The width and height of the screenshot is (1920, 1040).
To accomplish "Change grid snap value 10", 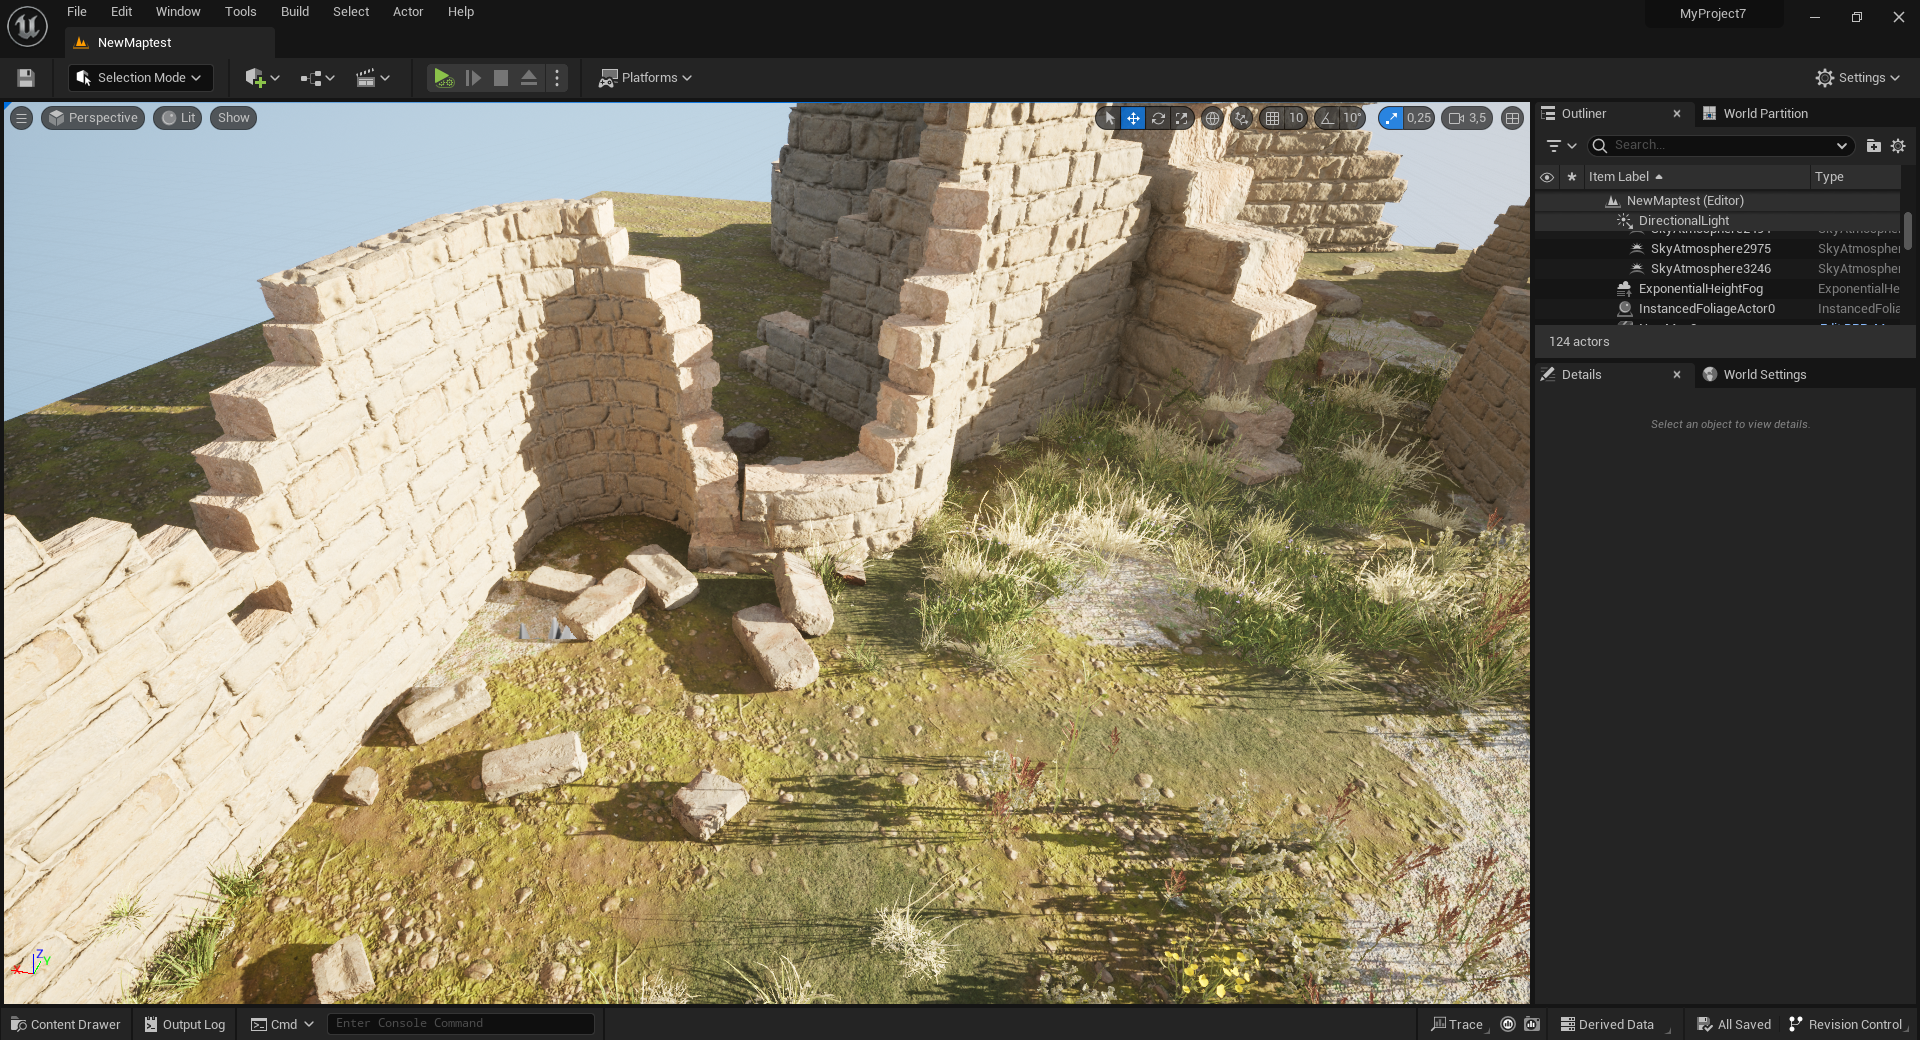I will (x=1296, y=118).
